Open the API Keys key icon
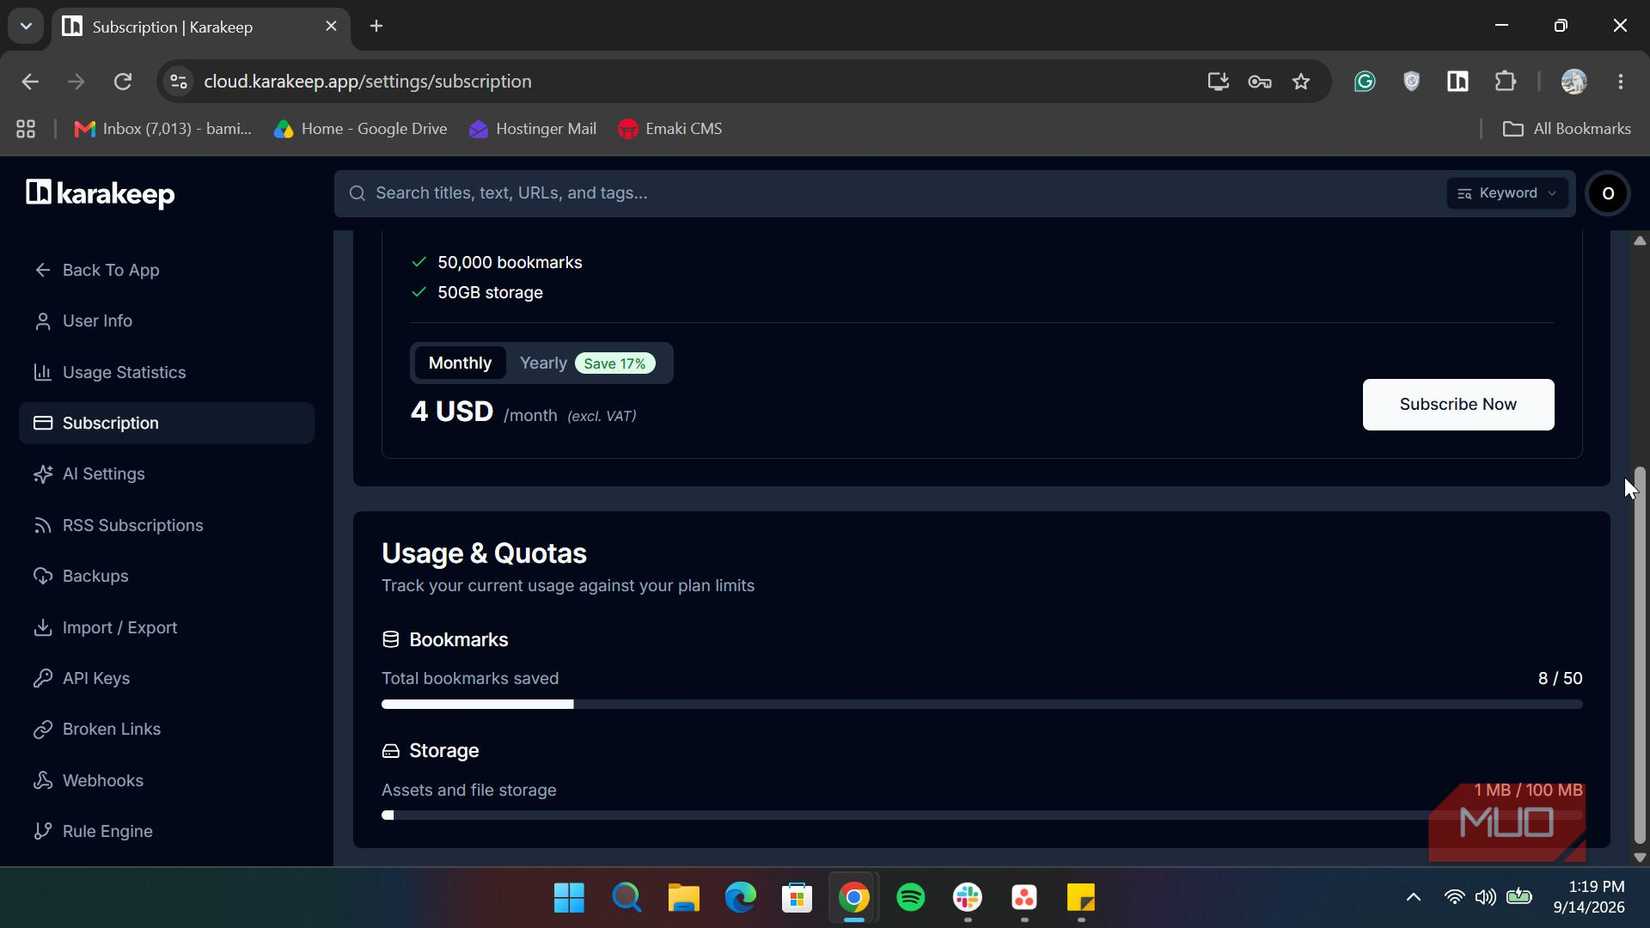This screenshot has width=1650, height=928. 42,678
